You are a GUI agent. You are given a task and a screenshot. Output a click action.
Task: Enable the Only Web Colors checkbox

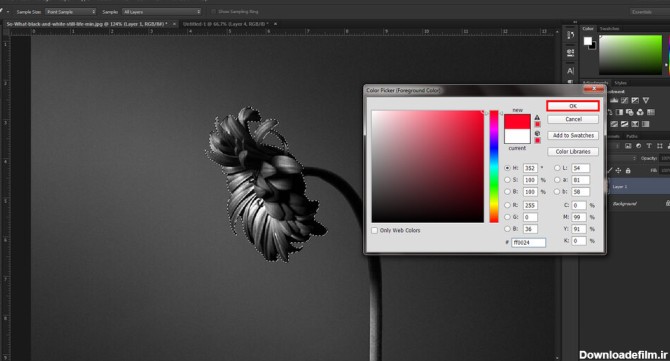coord(375,230)
